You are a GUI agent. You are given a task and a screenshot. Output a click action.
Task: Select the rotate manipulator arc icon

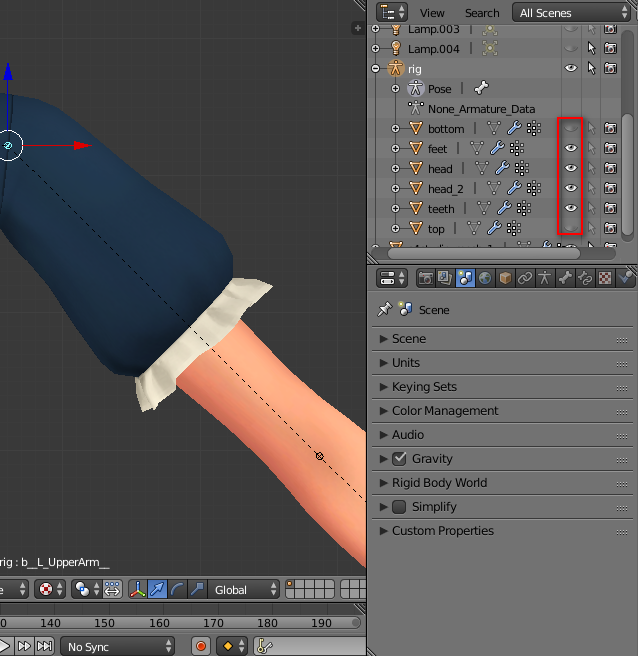point(177,589)
